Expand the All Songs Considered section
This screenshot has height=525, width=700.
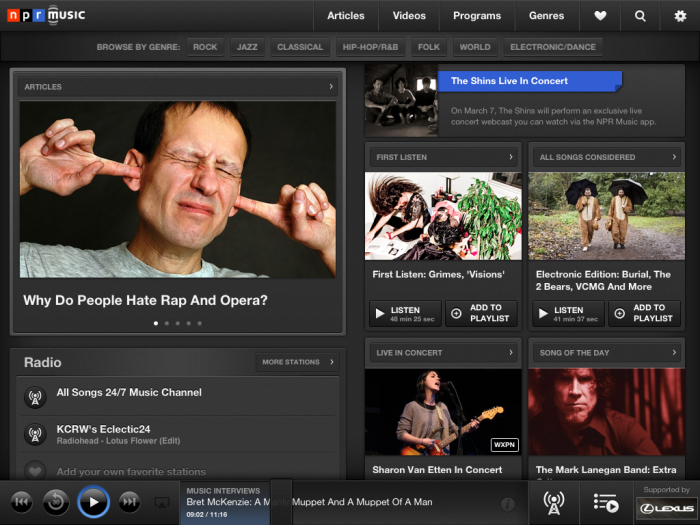click(607, 157)
